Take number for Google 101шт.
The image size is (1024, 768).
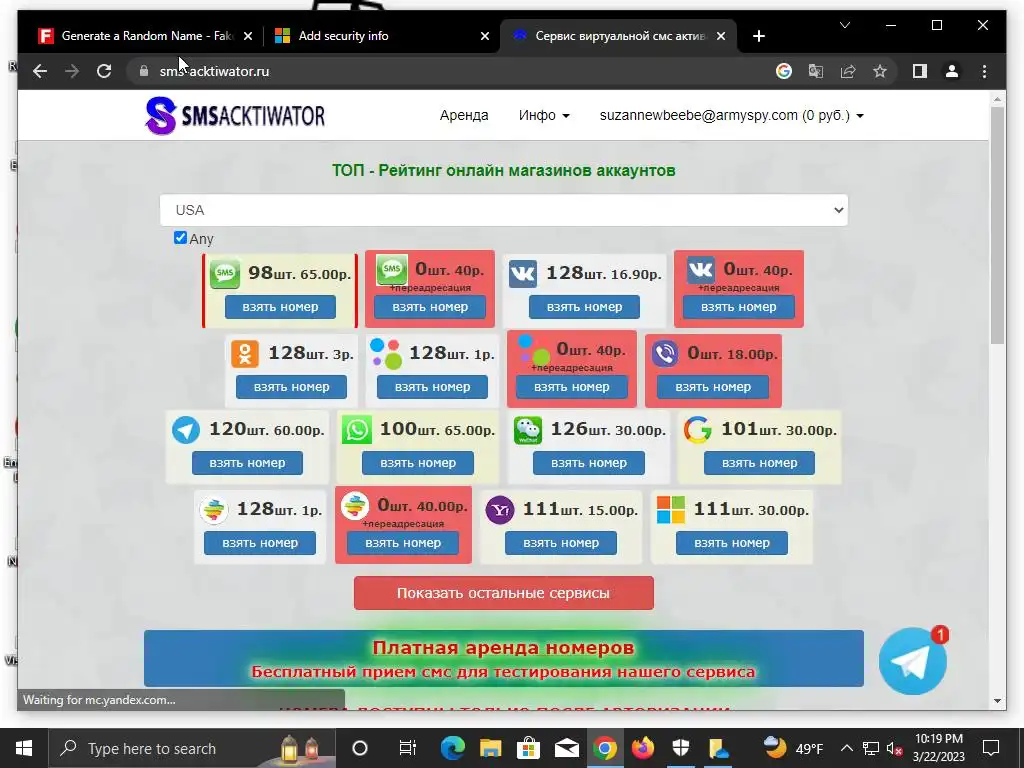click(x=759, y=463)
